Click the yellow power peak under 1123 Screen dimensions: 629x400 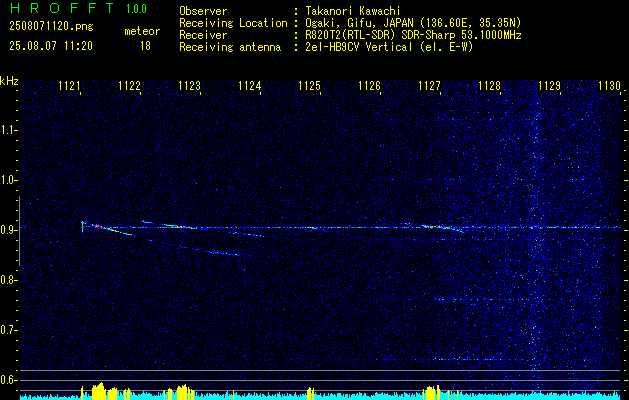click(x=183, y=392)
